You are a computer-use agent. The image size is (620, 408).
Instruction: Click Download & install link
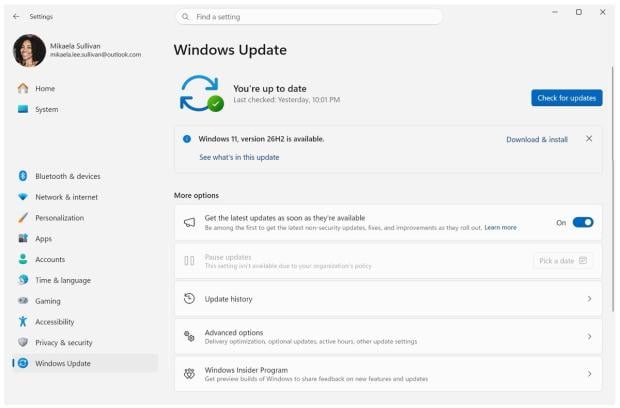click(537, 140)
